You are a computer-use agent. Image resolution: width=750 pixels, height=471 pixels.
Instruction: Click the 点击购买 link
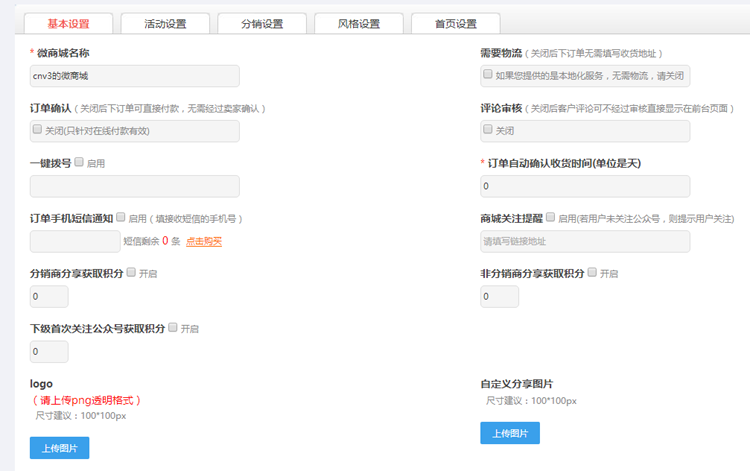click(x=203, y=241)
